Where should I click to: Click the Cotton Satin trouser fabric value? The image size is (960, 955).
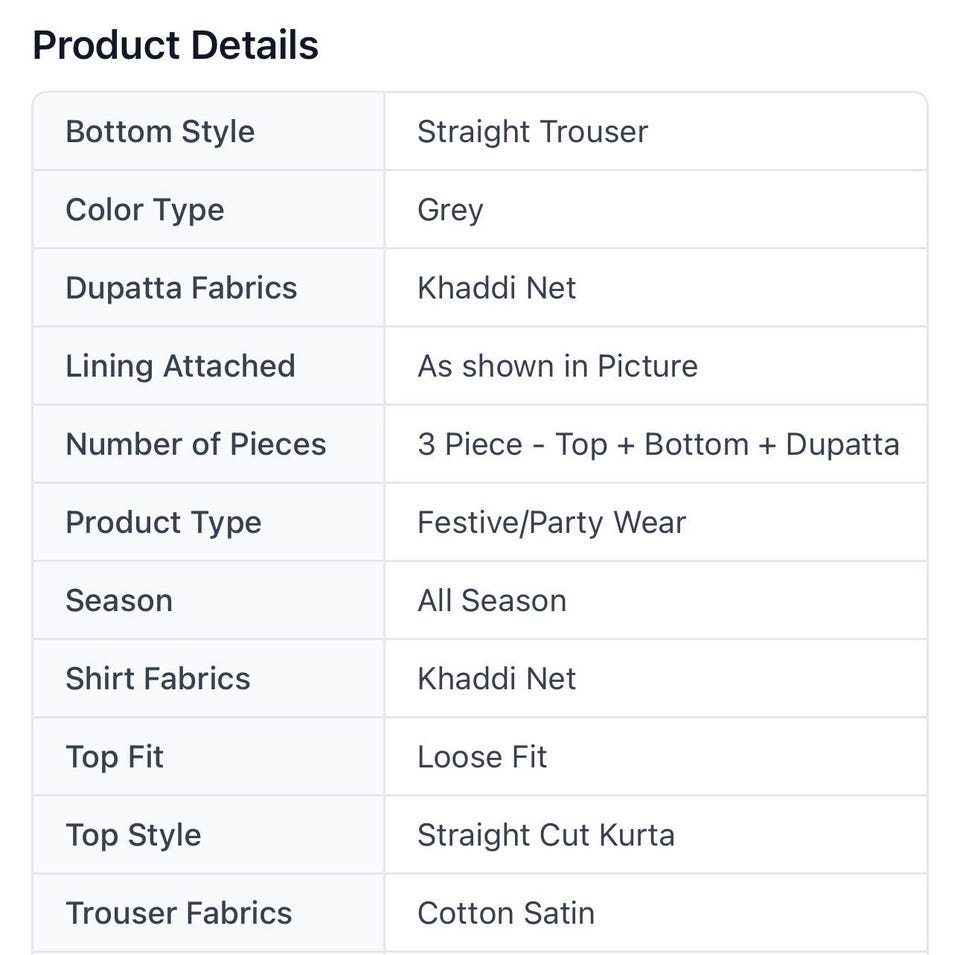pos(506,913)
